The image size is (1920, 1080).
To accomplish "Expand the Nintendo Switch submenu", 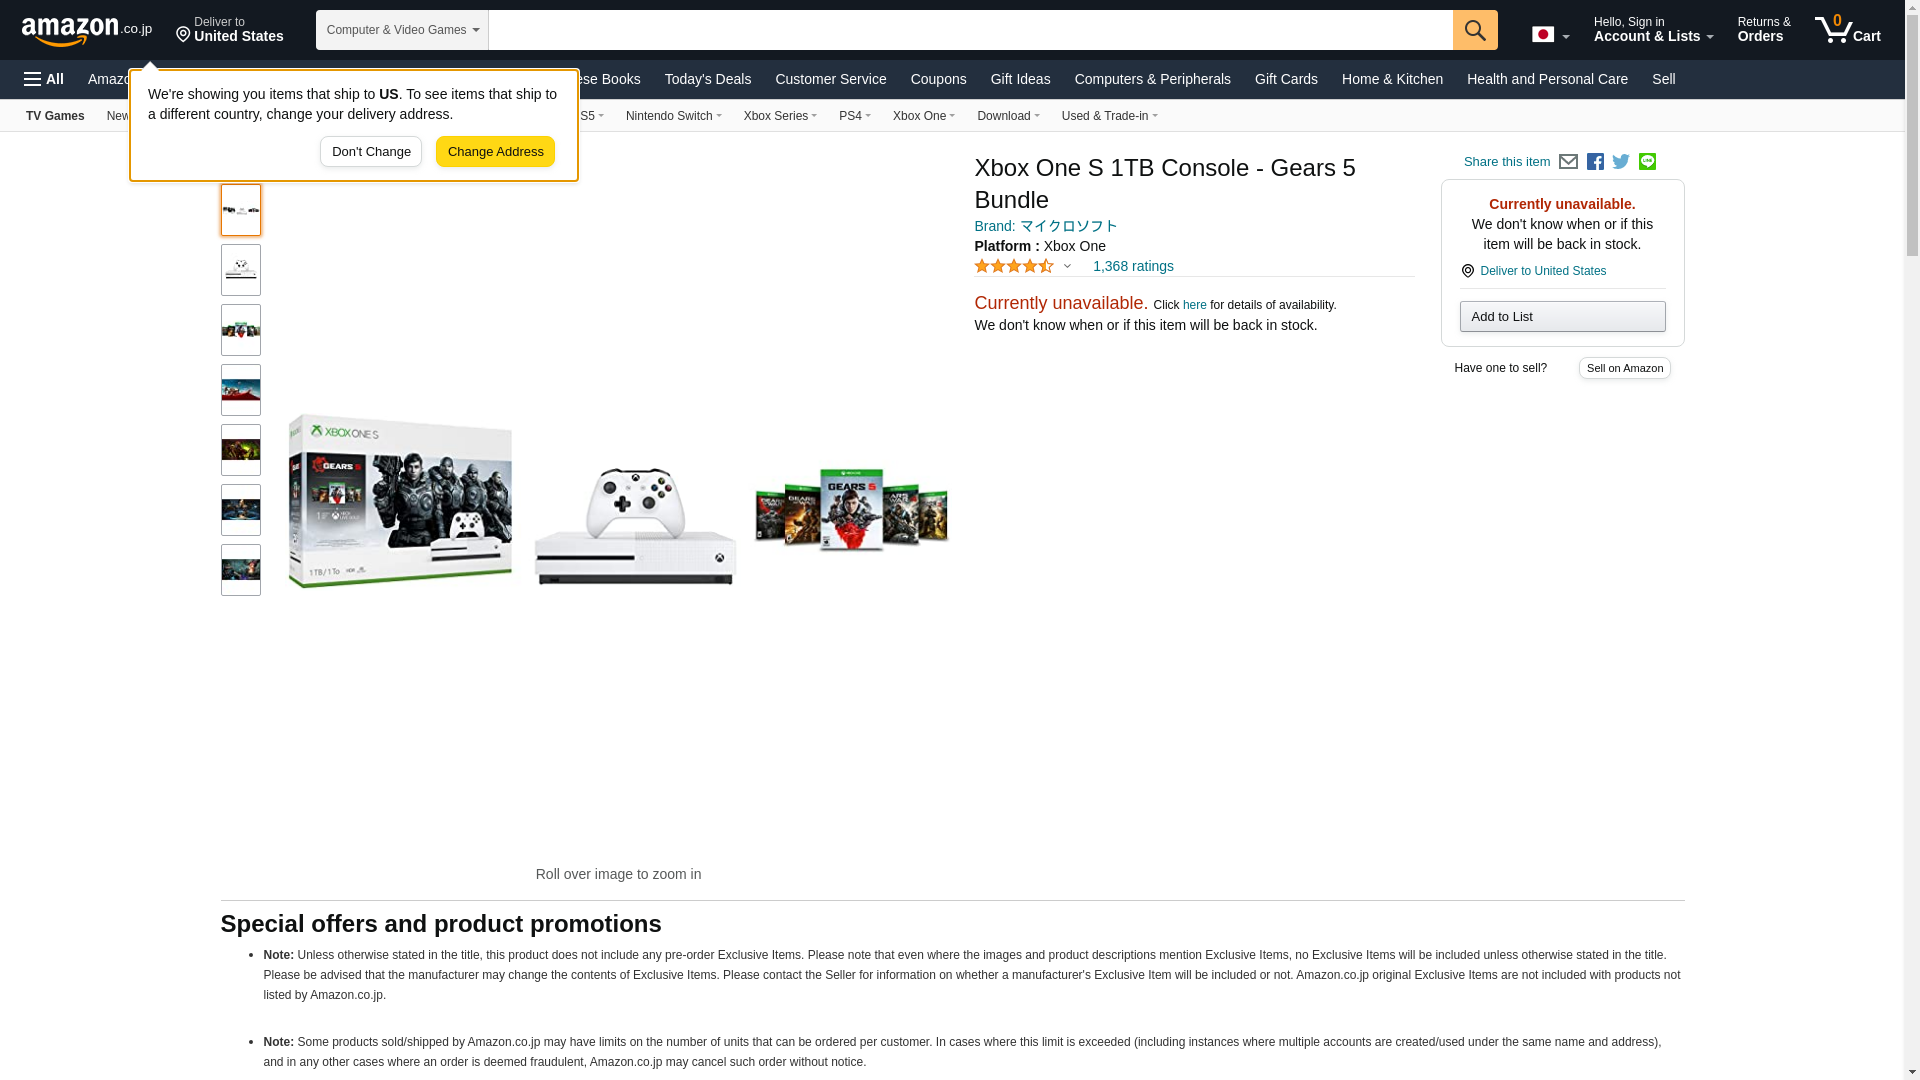I will coord(673,116).
